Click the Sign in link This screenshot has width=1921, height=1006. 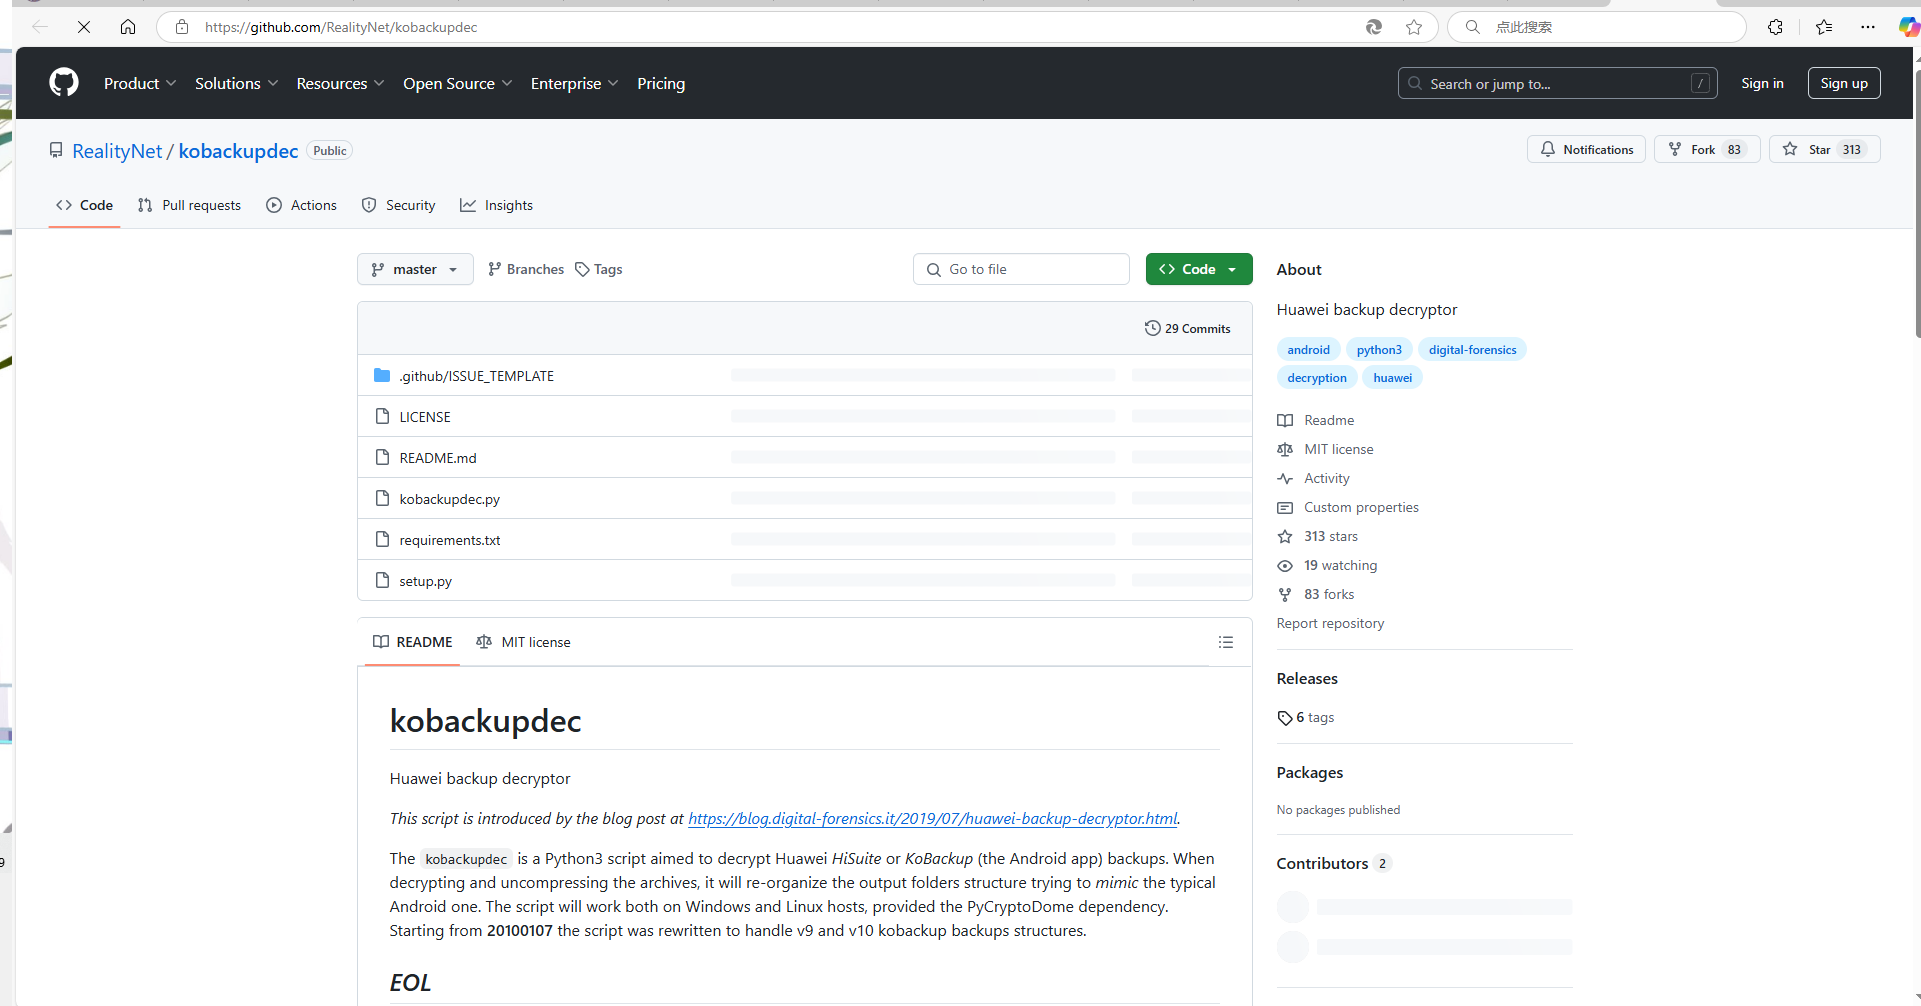tap(1762, 83)
